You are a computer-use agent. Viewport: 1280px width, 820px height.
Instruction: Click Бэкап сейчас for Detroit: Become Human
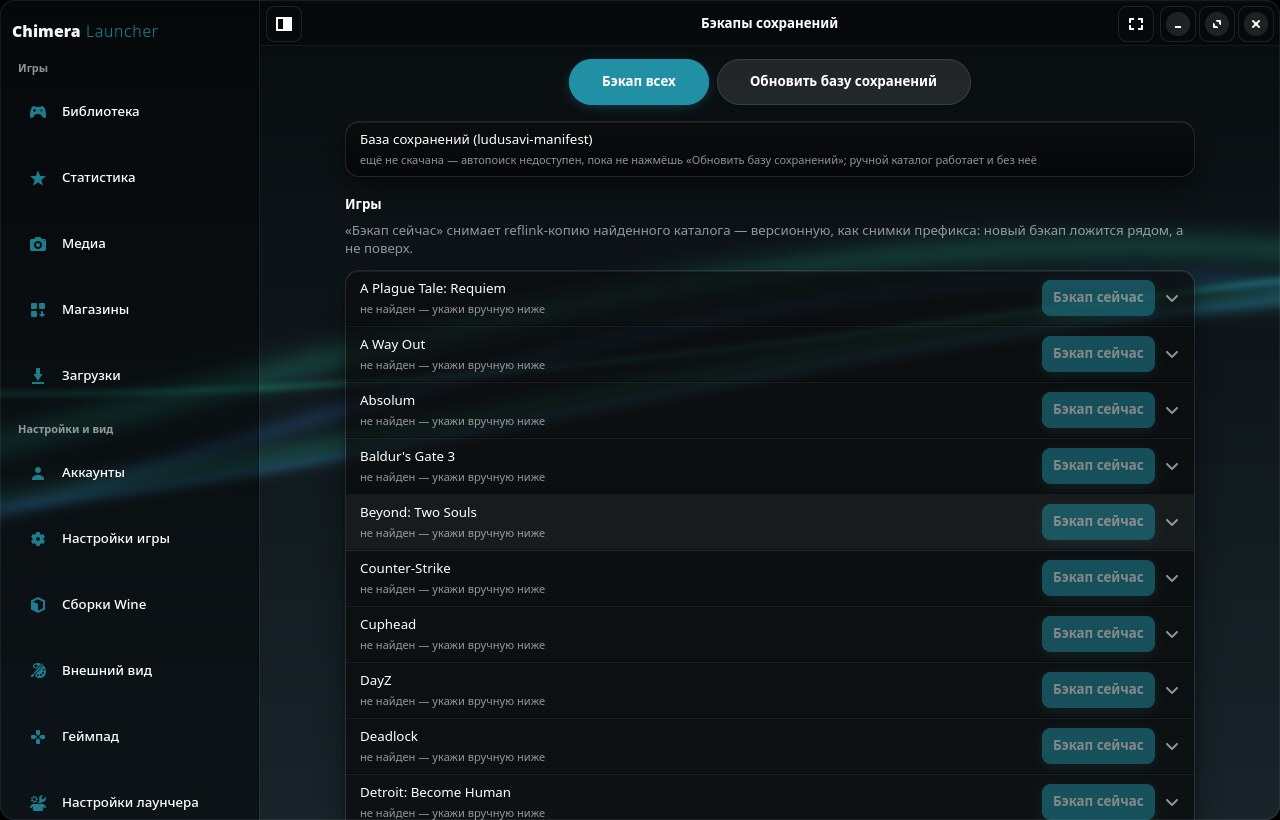pos(1098,802)
